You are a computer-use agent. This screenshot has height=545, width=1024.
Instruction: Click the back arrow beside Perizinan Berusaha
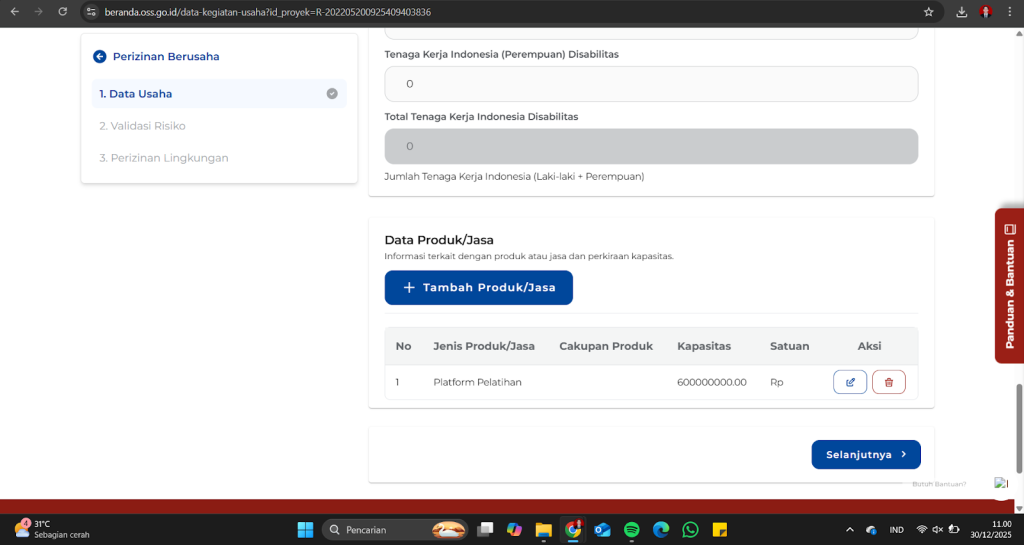(x=99, y=57)
